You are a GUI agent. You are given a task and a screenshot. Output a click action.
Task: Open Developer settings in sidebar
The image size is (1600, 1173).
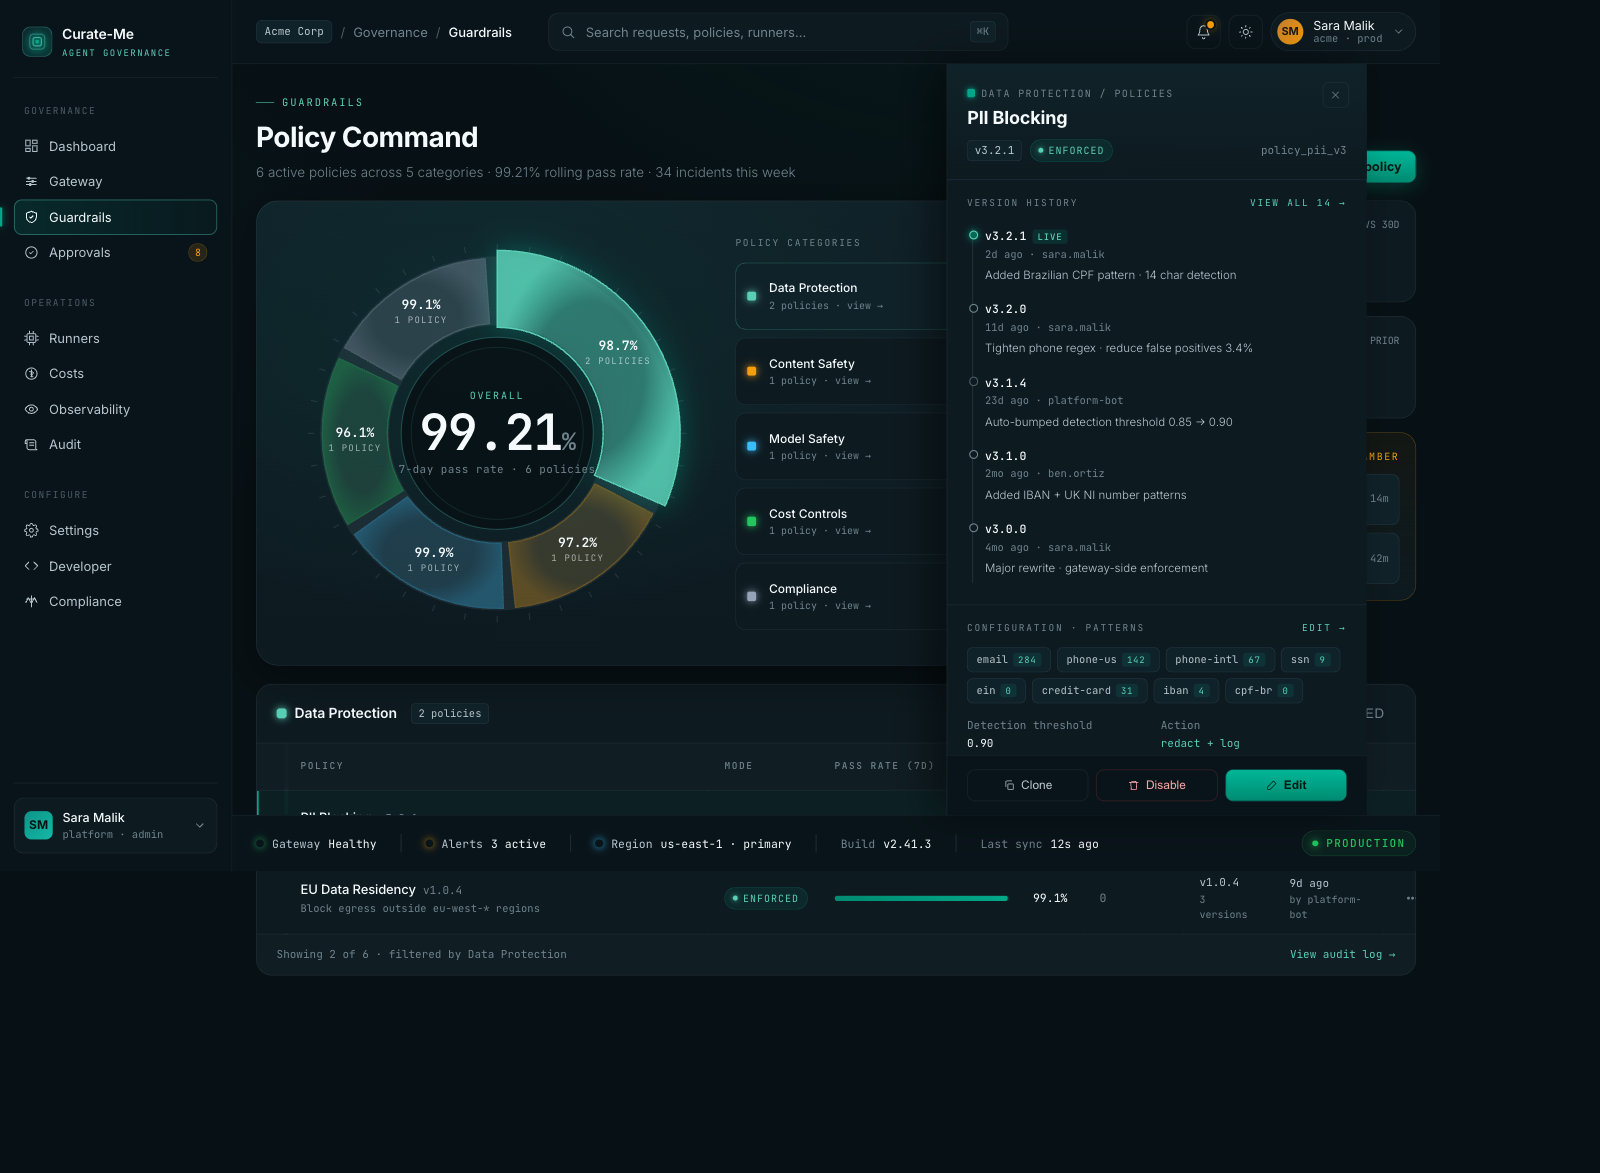(80, 567)
